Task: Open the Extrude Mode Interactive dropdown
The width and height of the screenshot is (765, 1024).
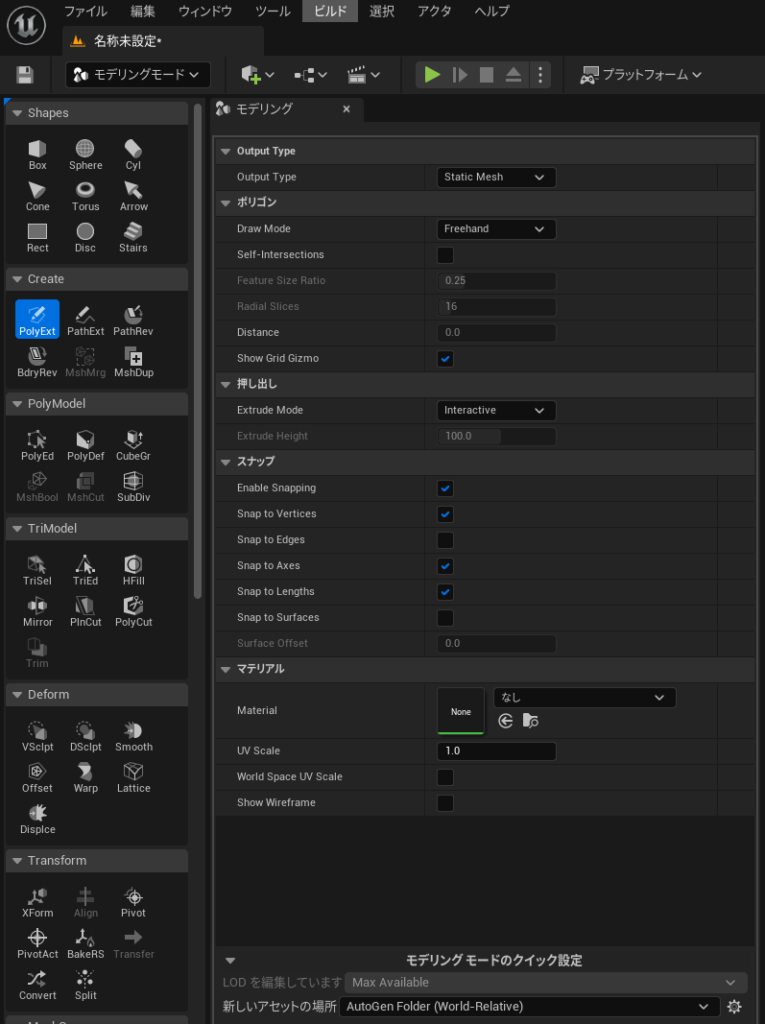Action: 496,410
